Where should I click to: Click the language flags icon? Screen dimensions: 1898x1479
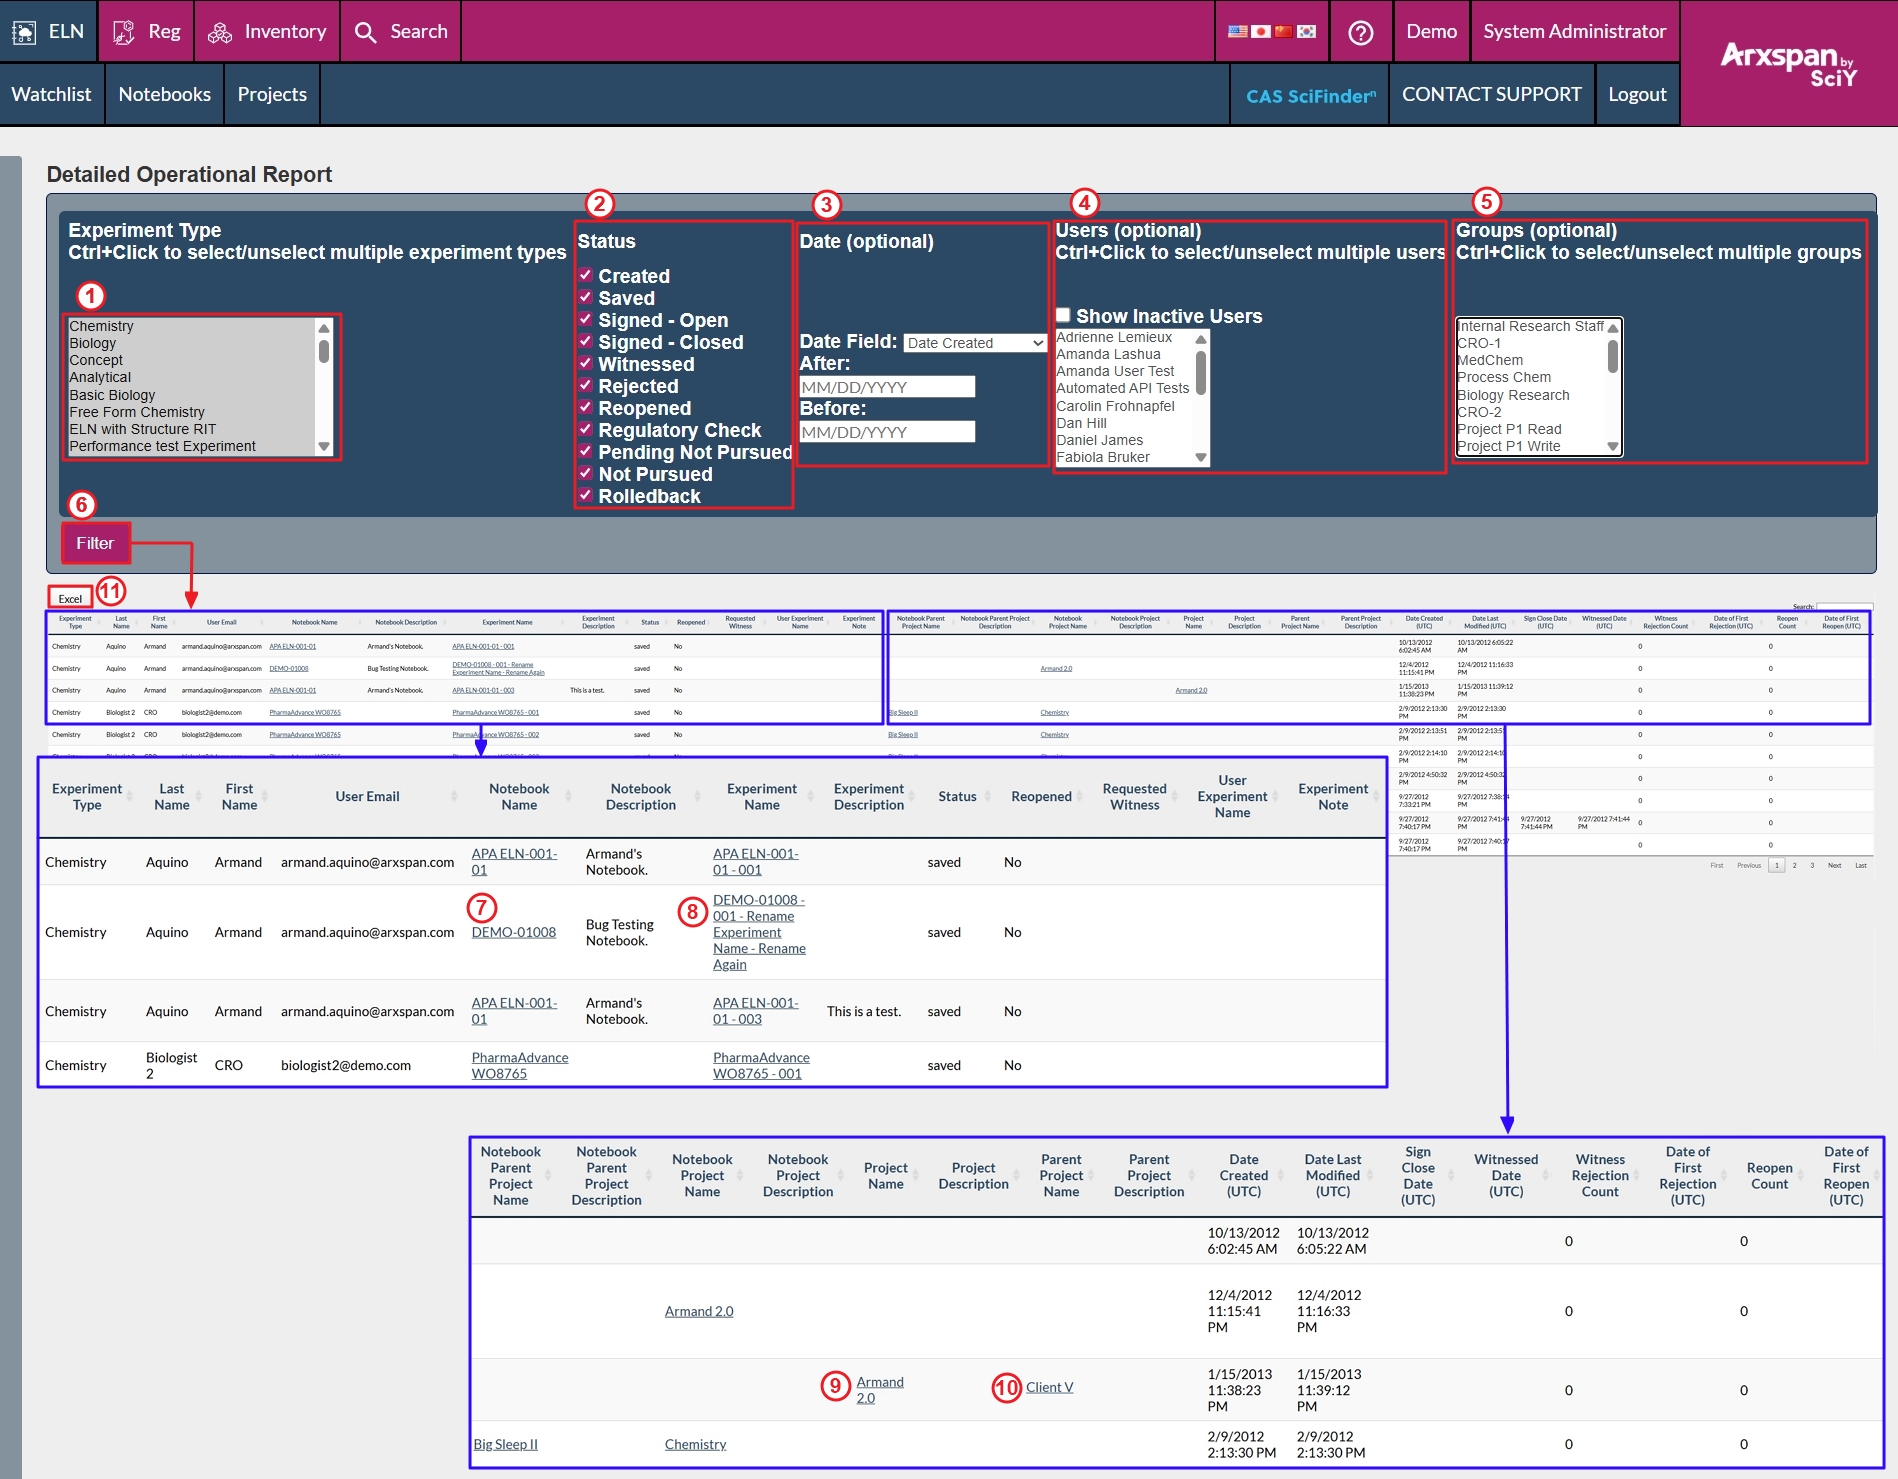pyautogui.click(x=1272, y=32)
